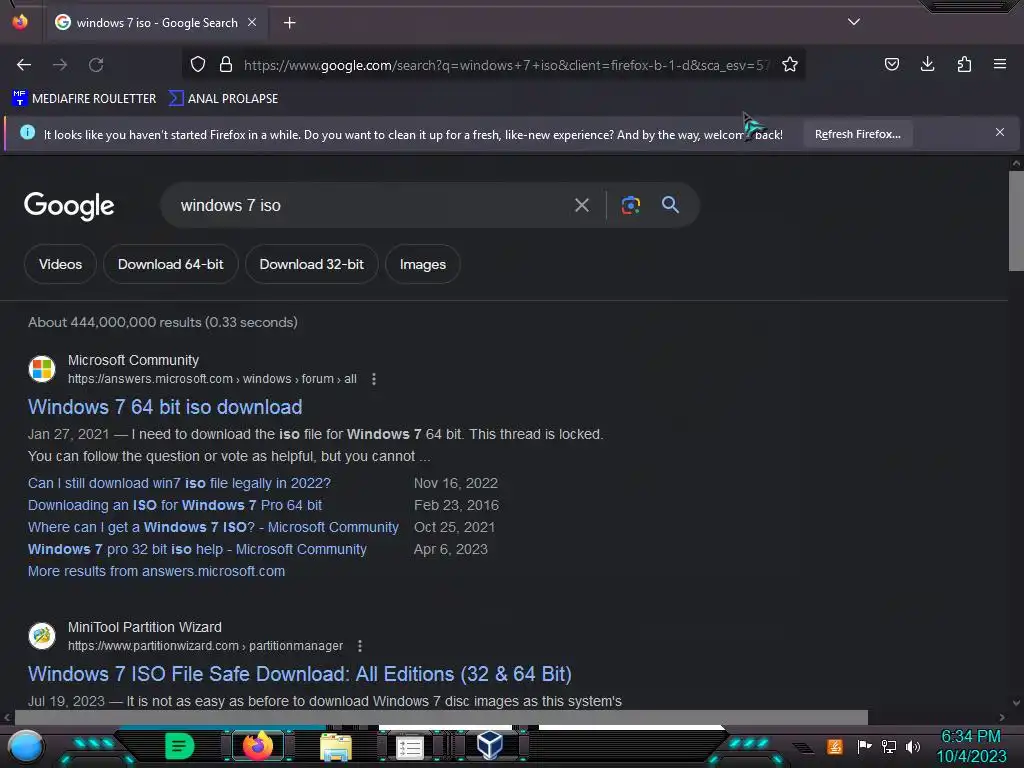Open the tracking protection shield icon
Screen dimensions: 1024x768
198,64
